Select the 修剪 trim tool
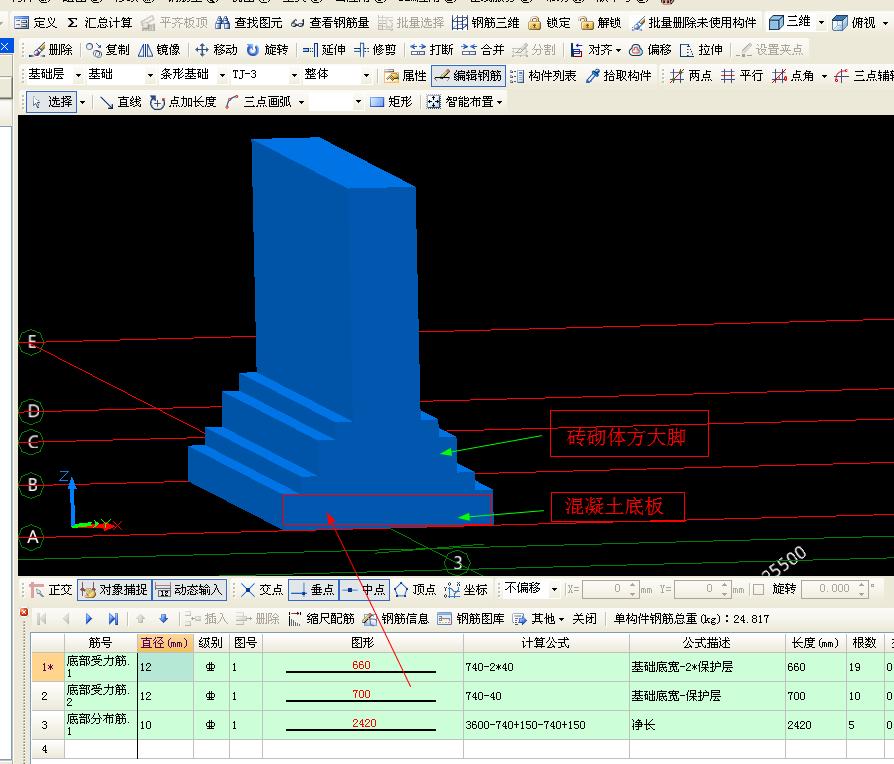The width and height of the screenshot is (894, 764). click(x=375, y=50)
